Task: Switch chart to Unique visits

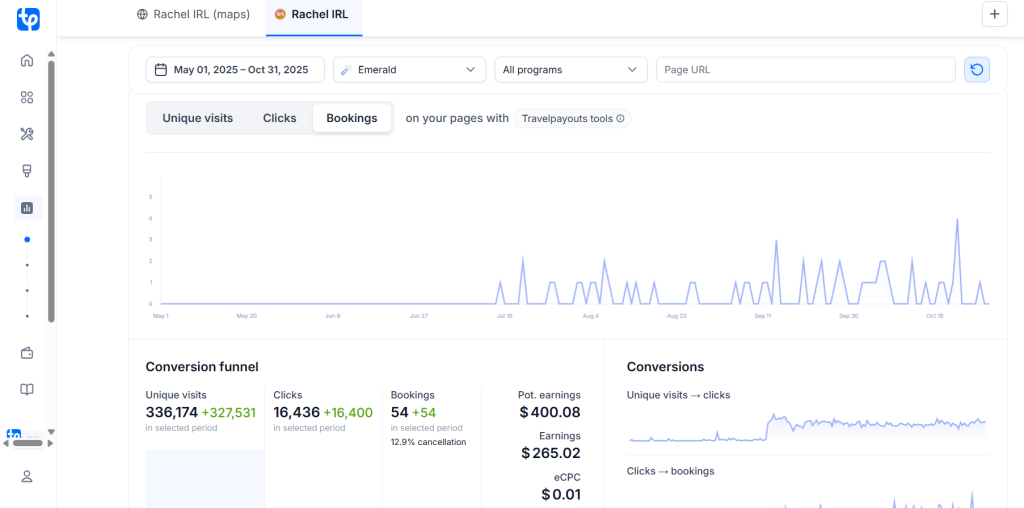Action: [197, 118]
